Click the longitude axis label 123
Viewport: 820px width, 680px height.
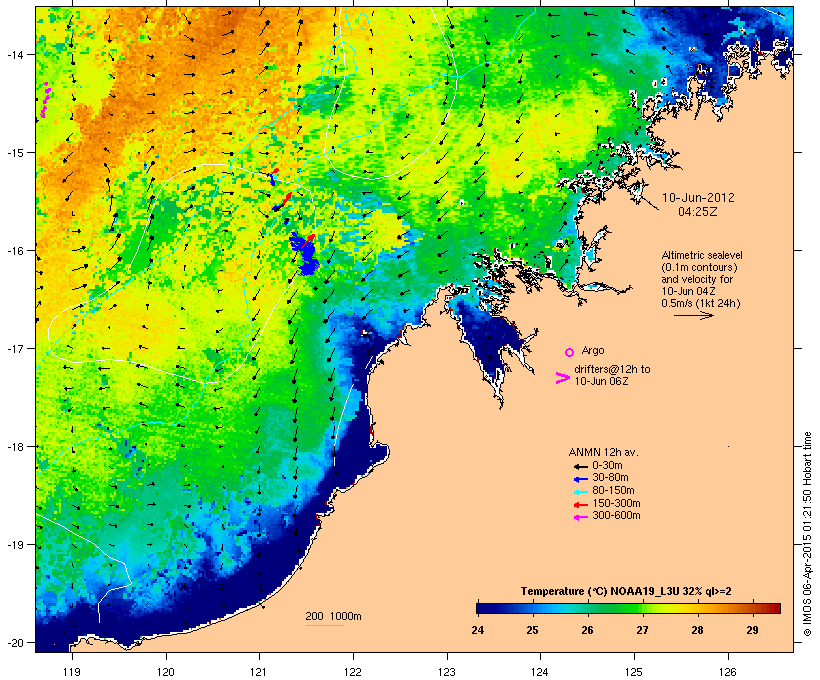[x=447, y=672]
